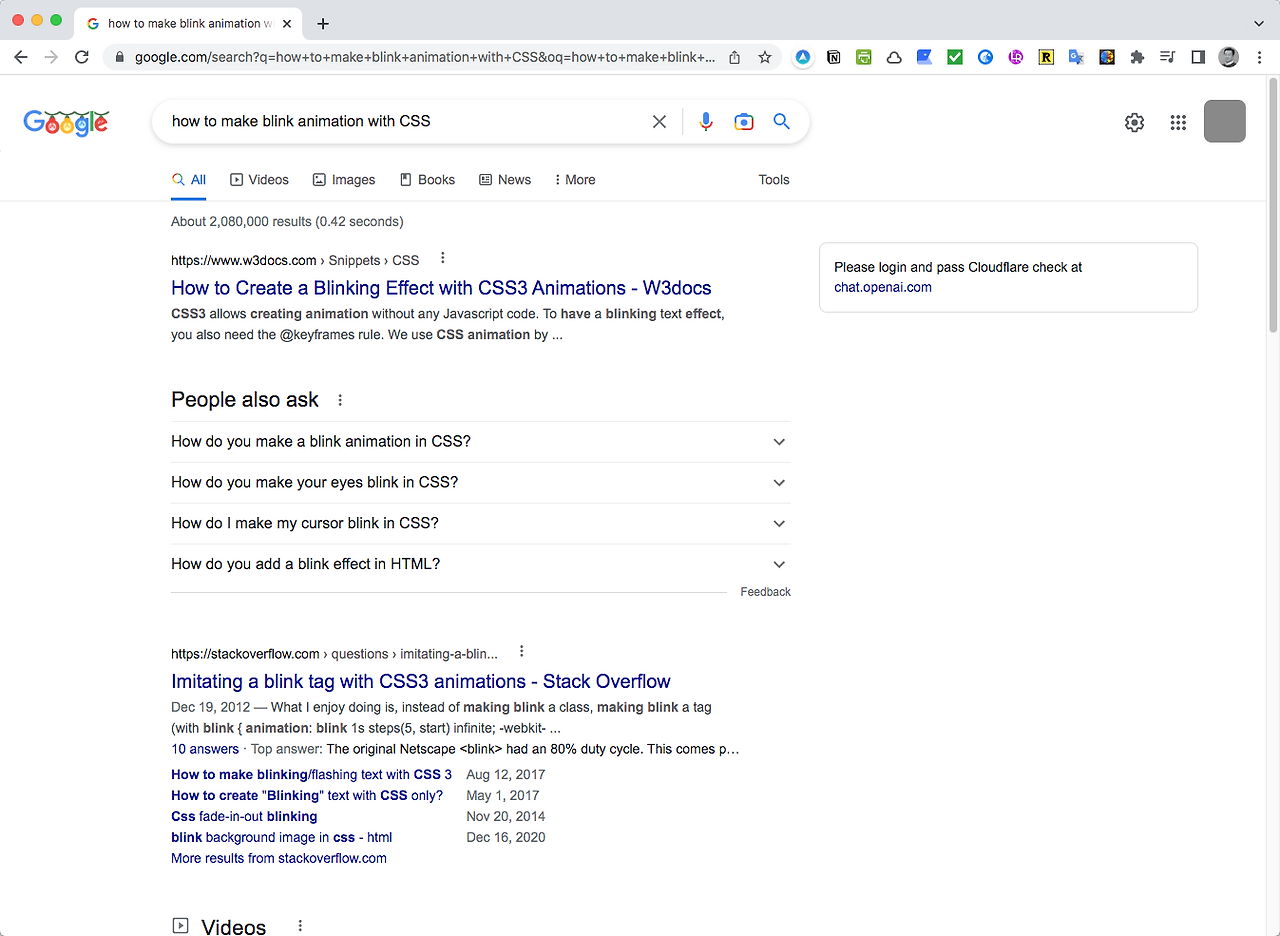Search by image with the camera icon
1280x936 pixels.
744,122
